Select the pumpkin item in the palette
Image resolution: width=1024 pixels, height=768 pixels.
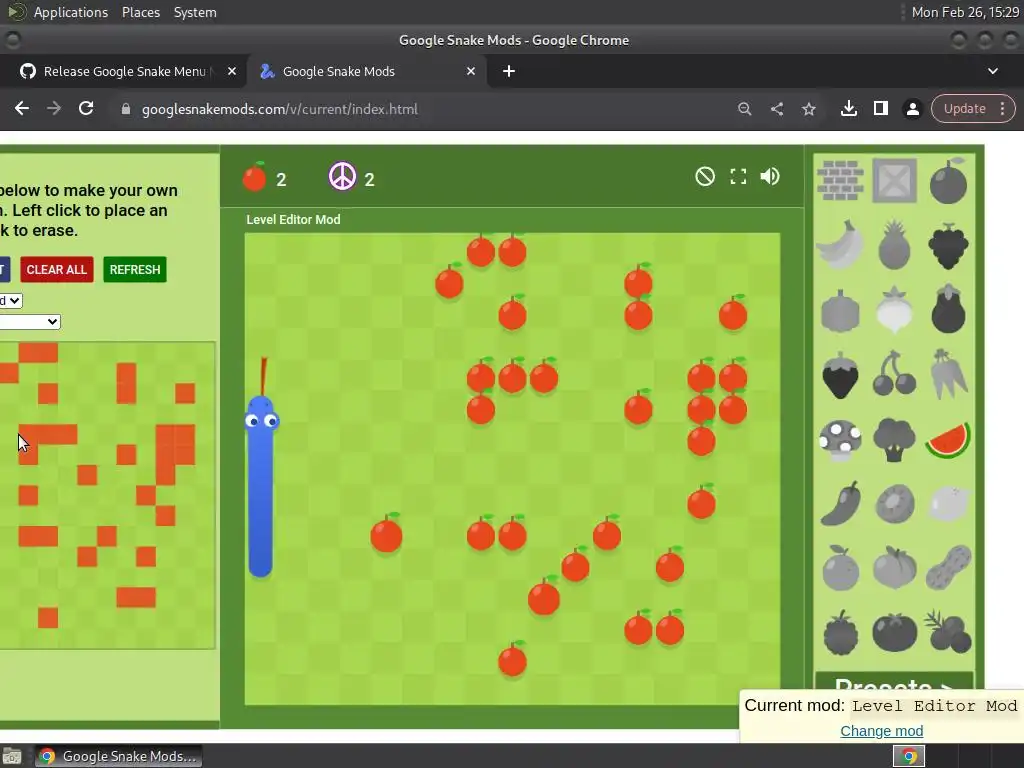[x=840, y=311]
